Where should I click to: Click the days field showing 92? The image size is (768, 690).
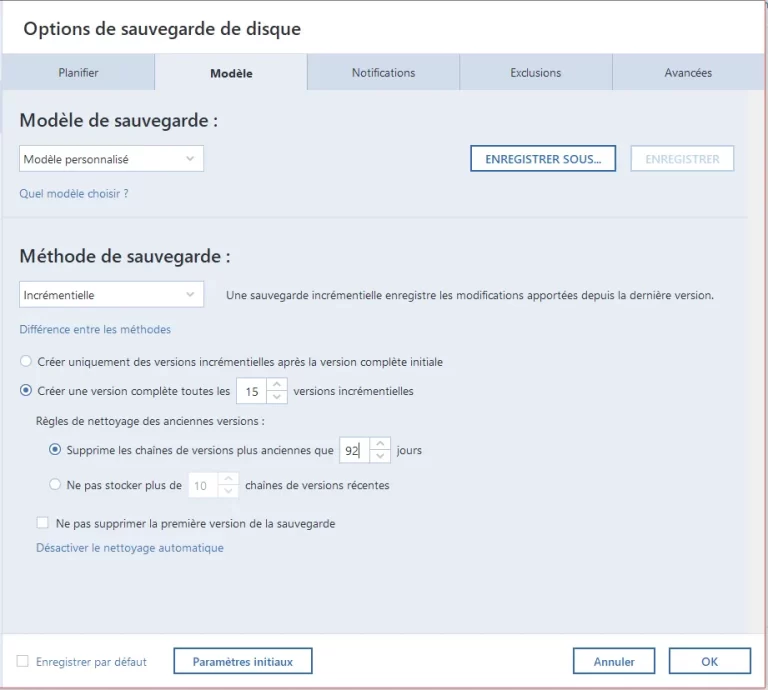pos(354,450)
